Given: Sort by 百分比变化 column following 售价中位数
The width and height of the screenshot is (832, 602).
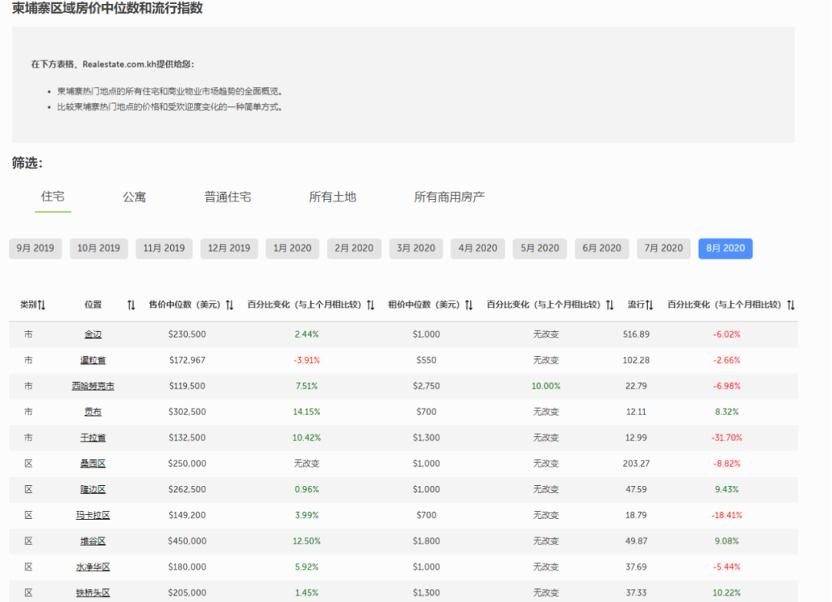Looking at the screenshot, I should (370, 304).
